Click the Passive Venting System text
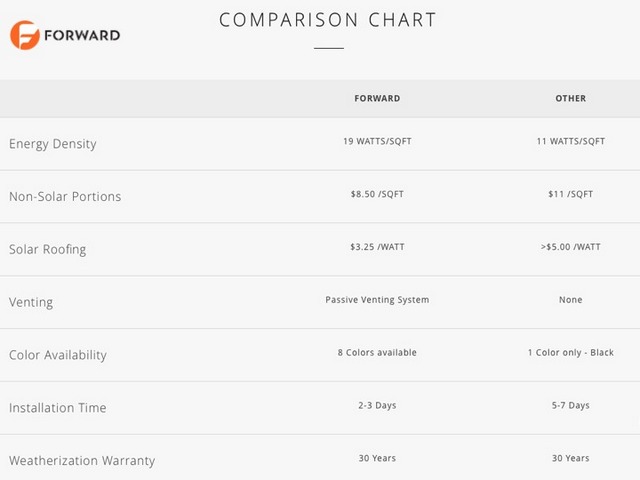This screenshot has height=480, width=640. click(x=377, y=300)
